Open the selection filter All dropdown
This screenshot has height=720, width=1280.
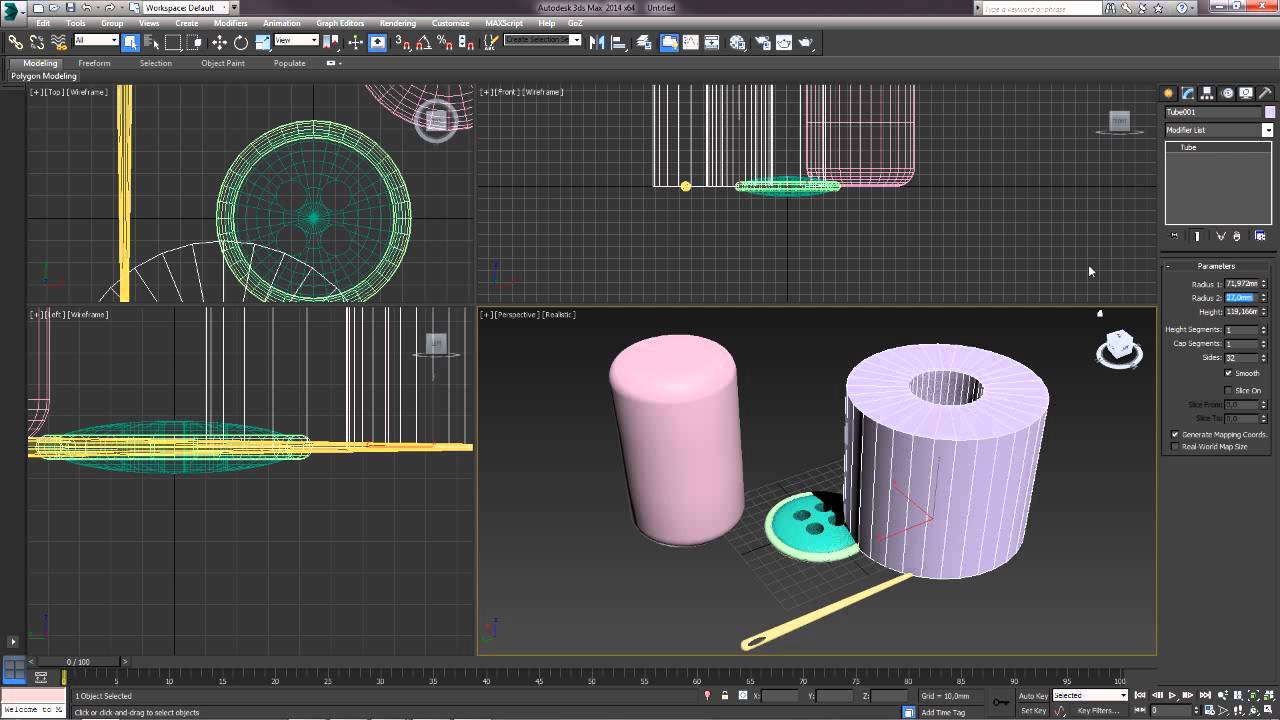pos(96,41)
